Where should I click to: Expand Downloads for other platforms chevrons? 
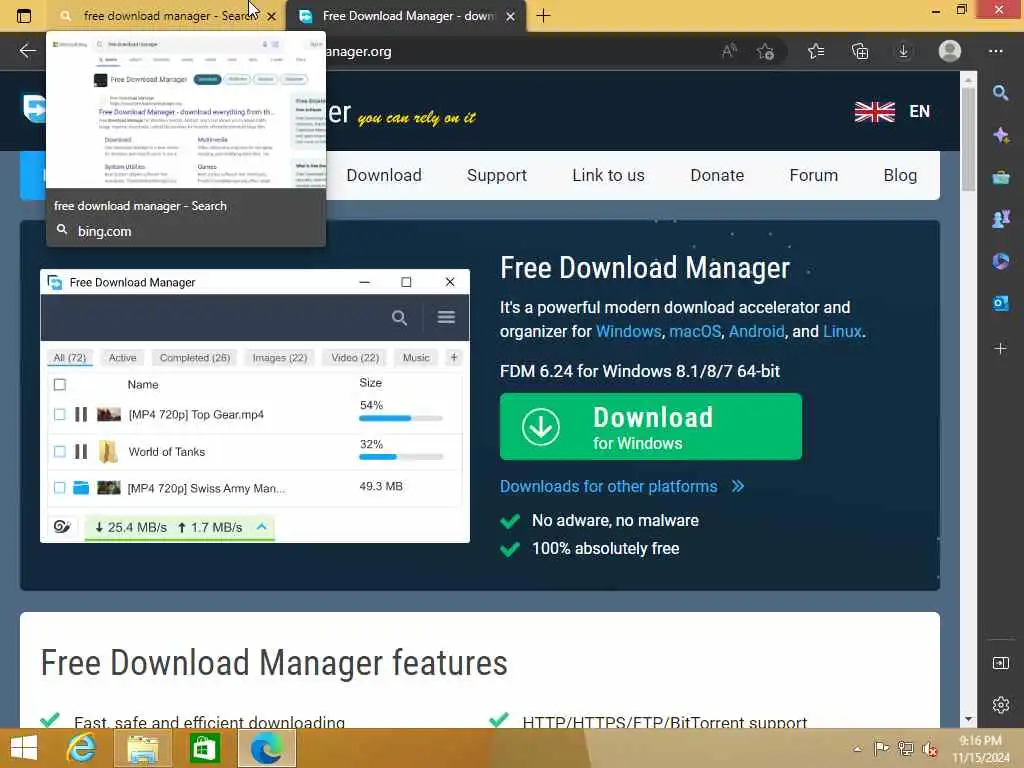(738, 487)
